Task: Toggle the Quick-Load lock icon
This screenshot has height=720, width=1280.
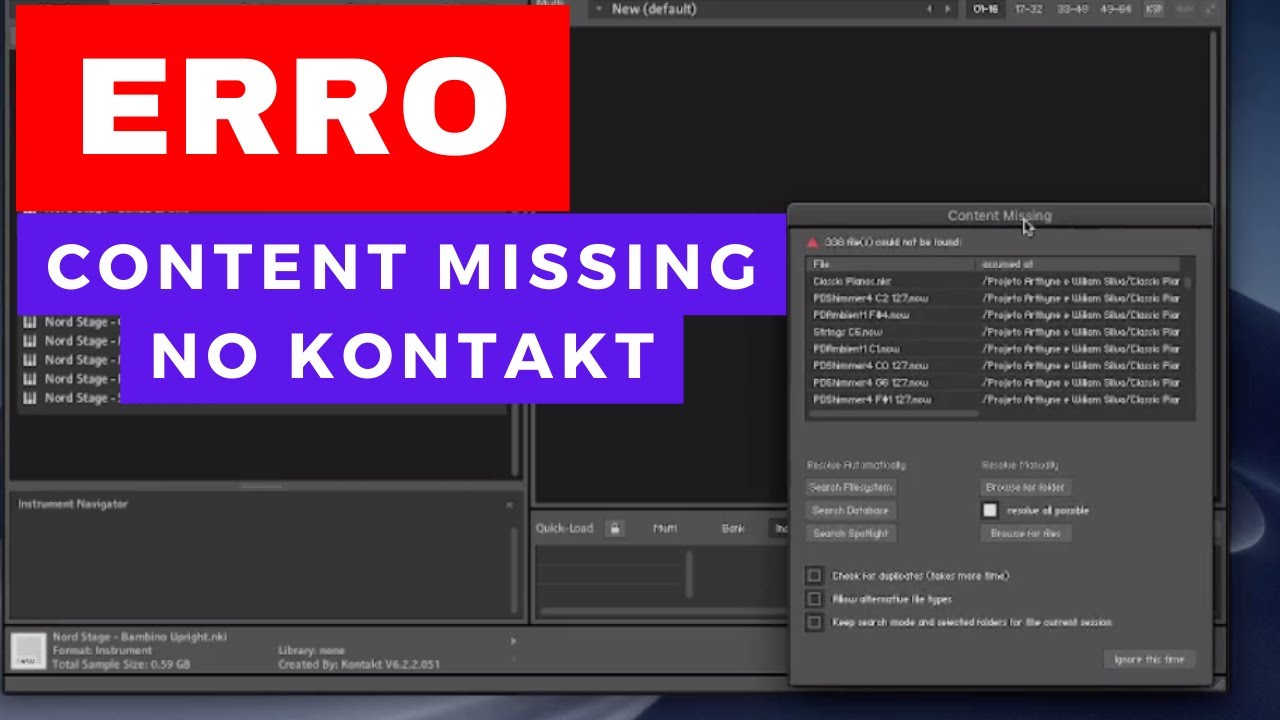Action: click(616, 528)
